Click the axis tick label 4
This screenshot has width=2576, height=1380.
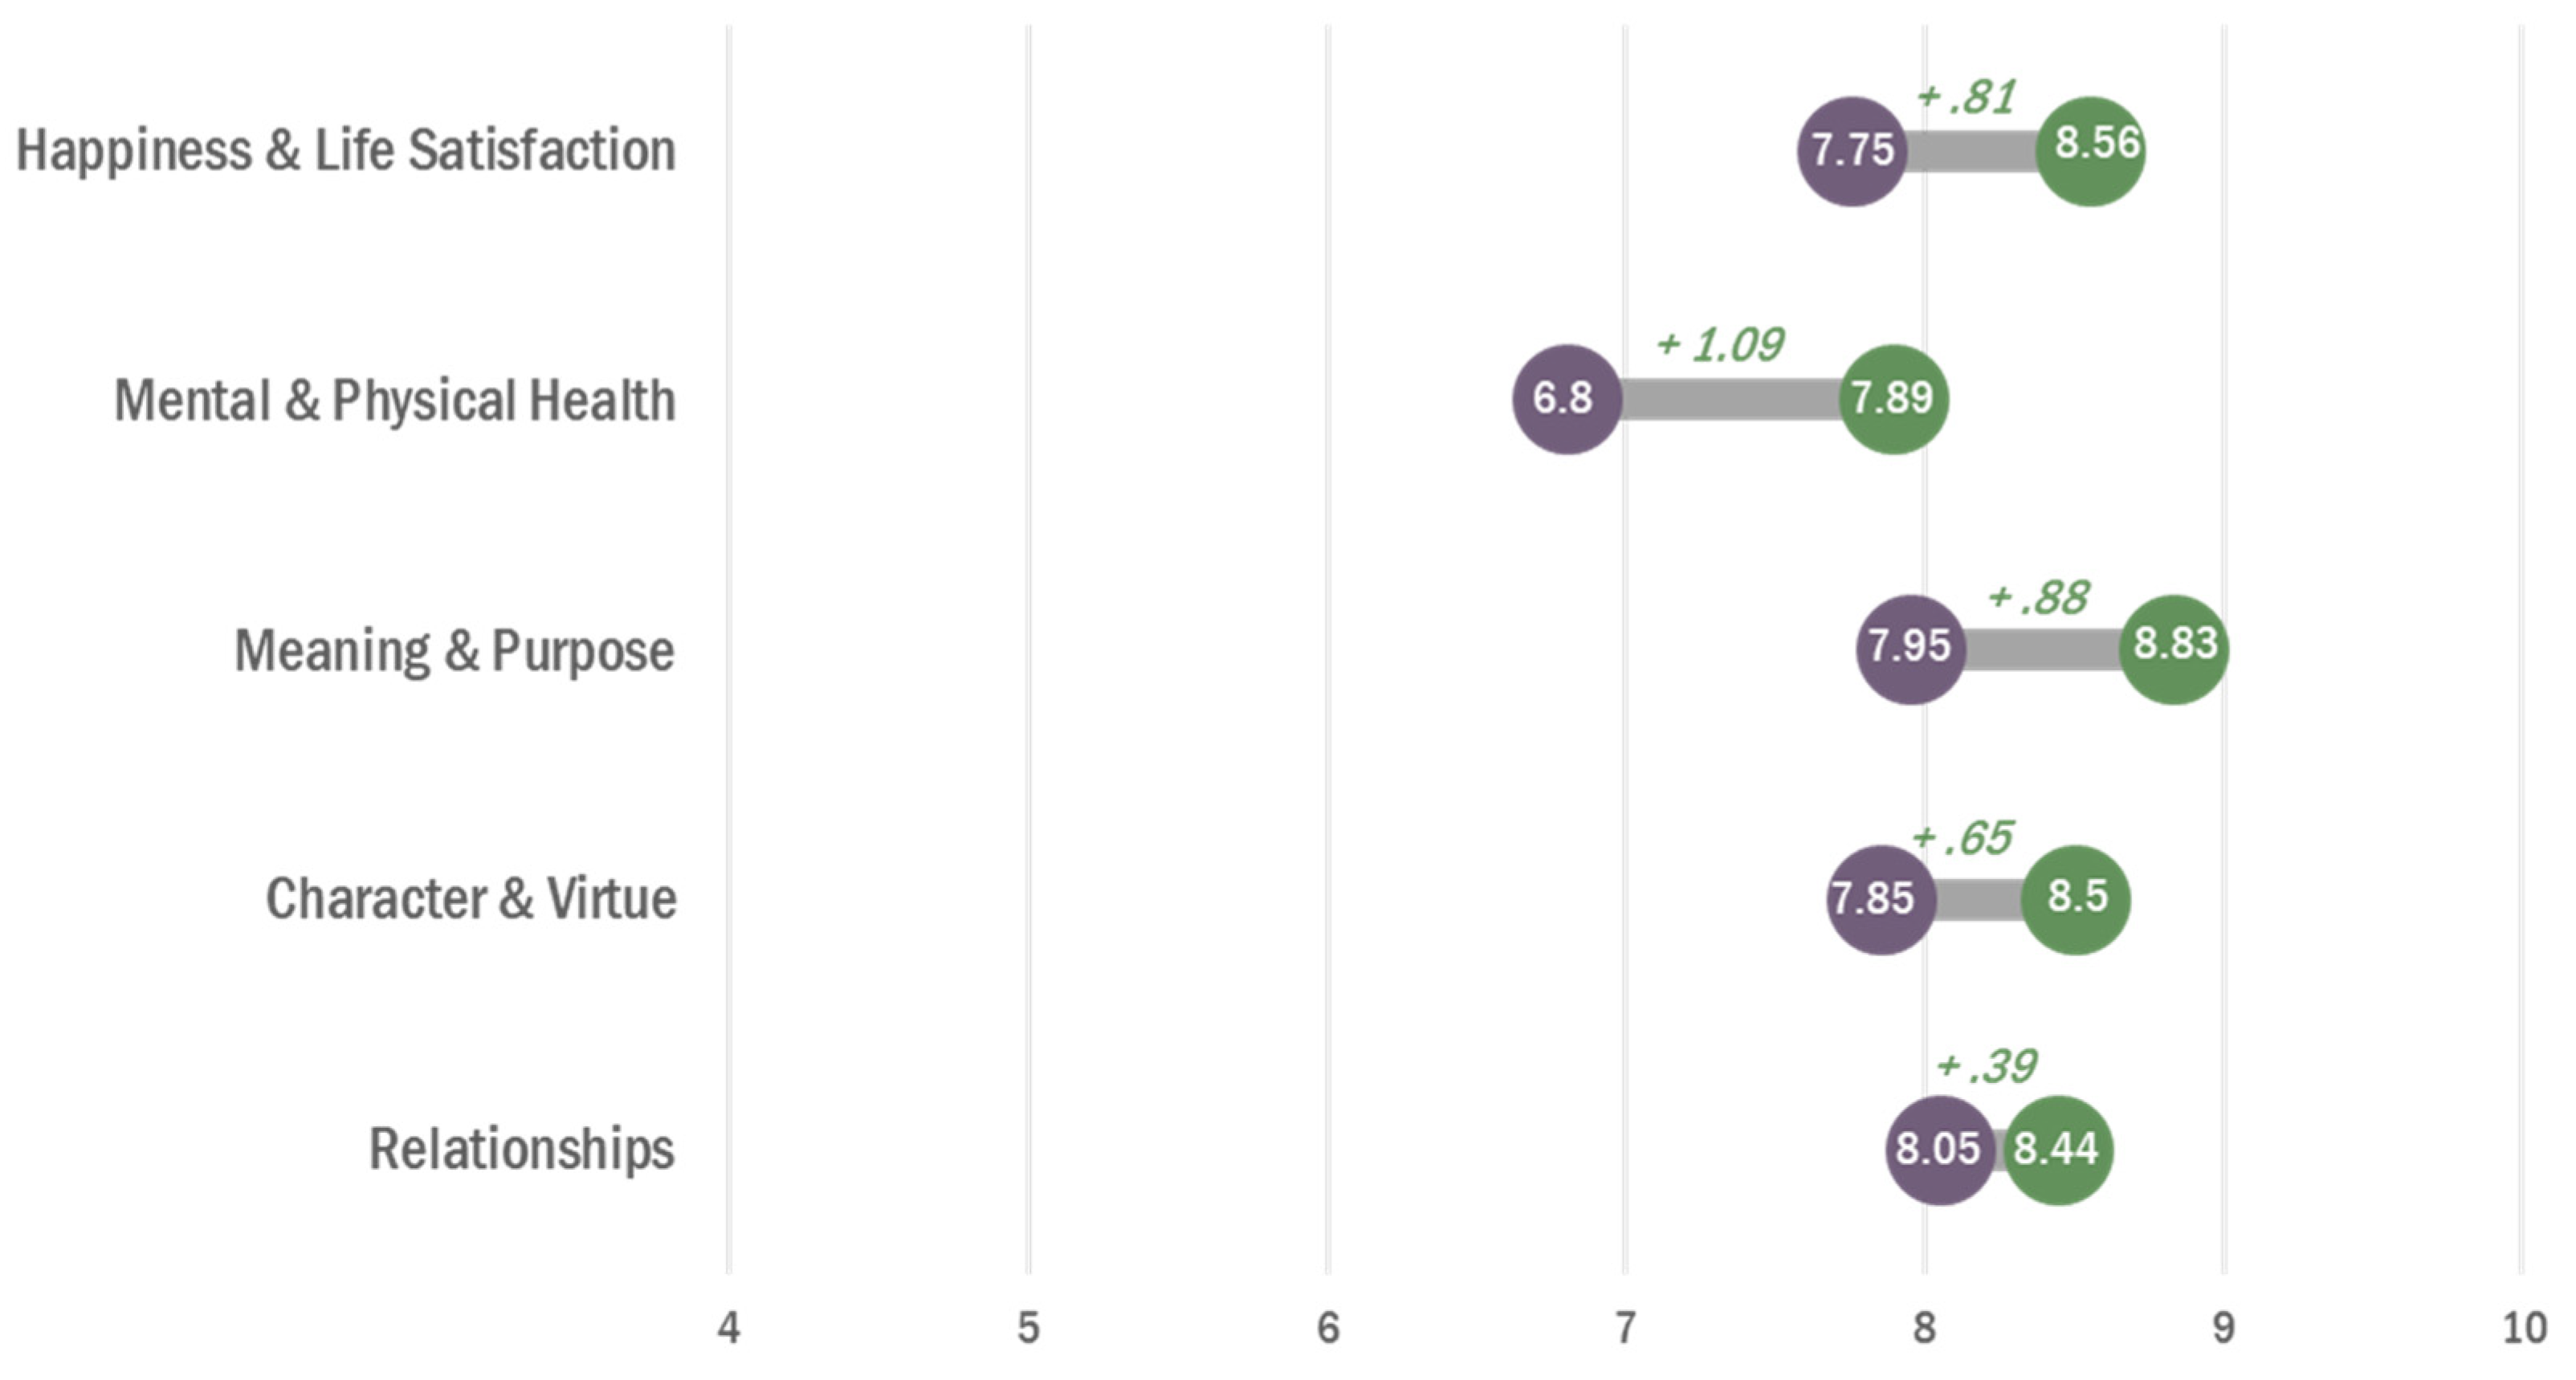point(729,1328)
